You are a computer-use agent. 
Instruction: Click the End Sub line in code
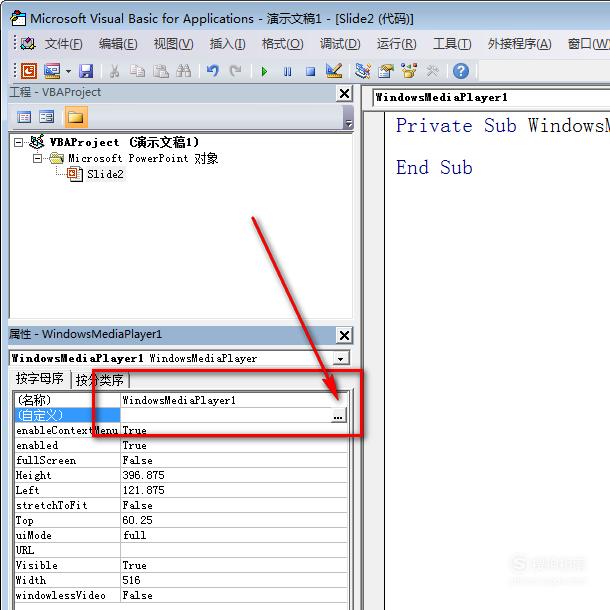(434, 168)
